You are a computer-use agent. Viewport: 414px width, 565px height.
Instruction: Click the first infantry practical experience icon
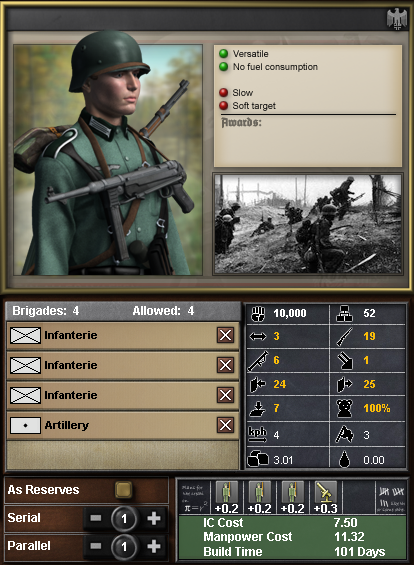[x=227, y=492]
